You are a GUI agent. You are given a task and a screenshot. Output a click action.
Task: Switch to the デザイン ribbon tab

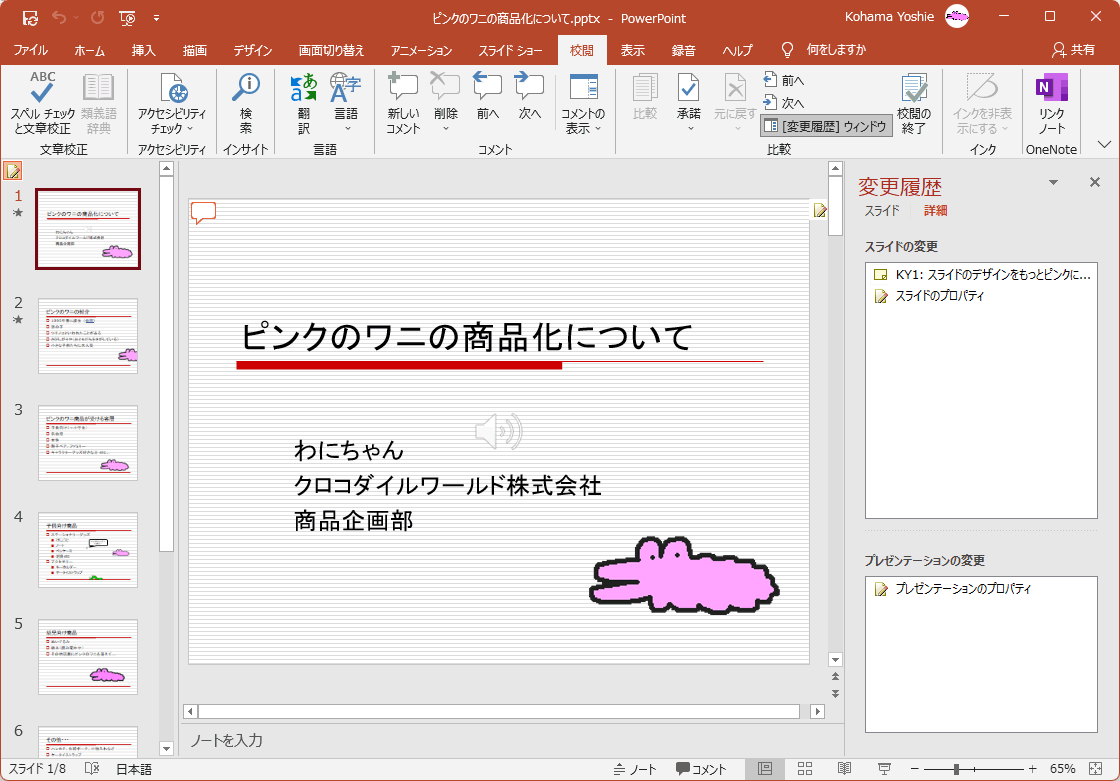coord(253,50)
